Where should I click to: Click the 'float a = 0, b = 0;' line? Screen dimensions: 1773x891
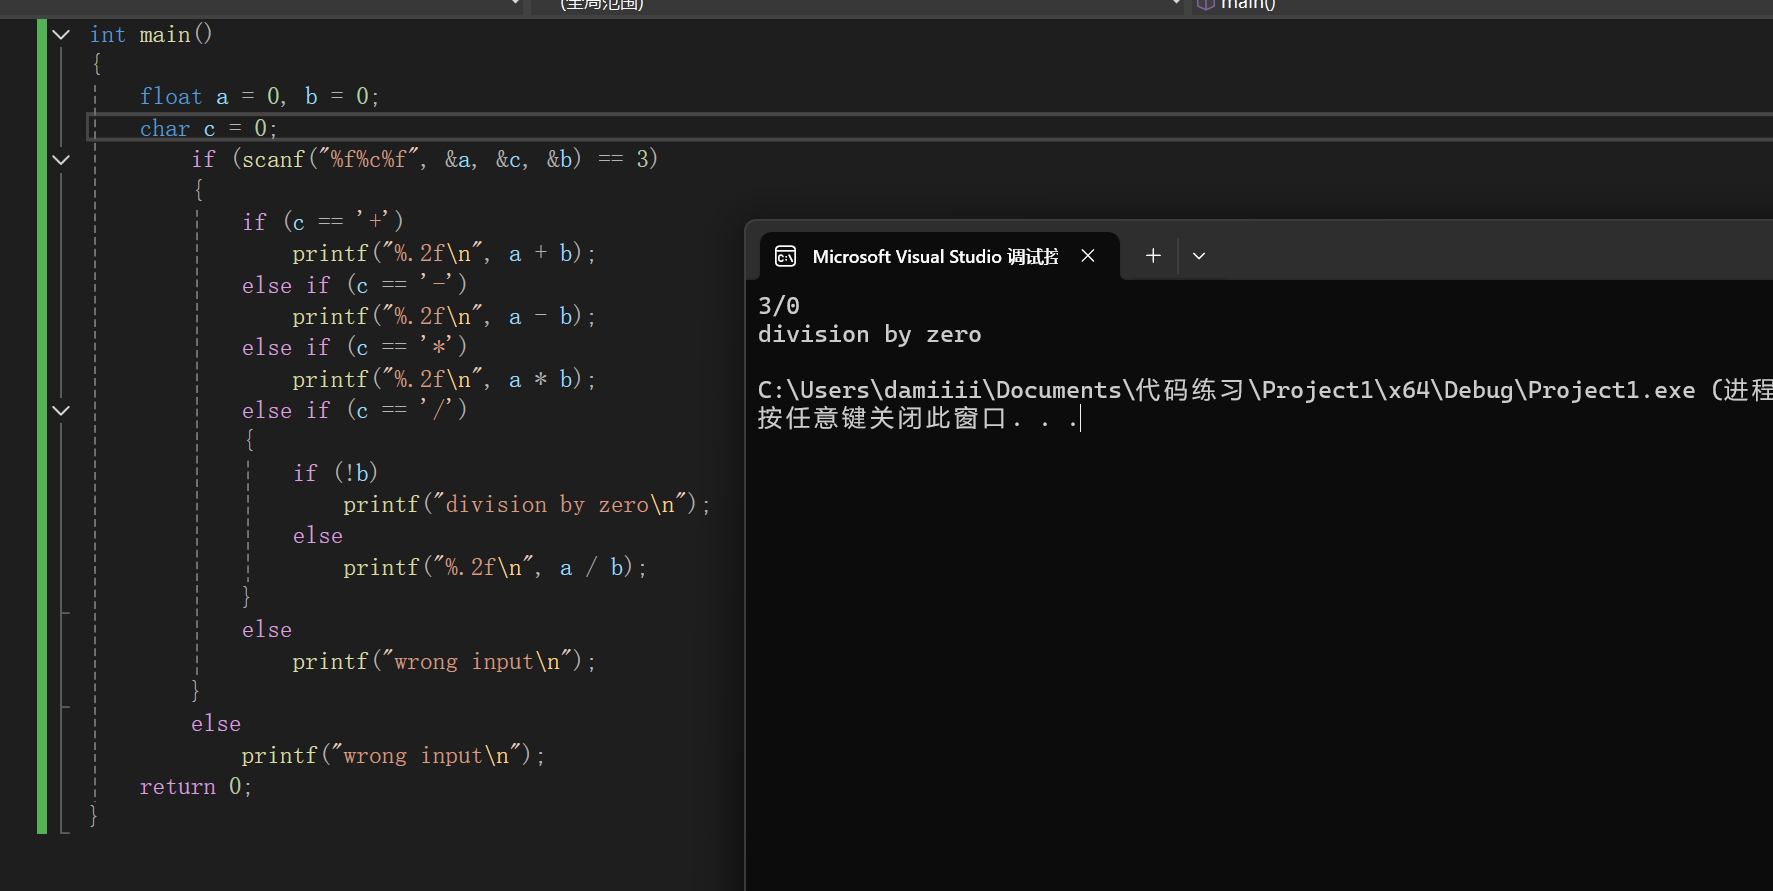tap(260, 96)
